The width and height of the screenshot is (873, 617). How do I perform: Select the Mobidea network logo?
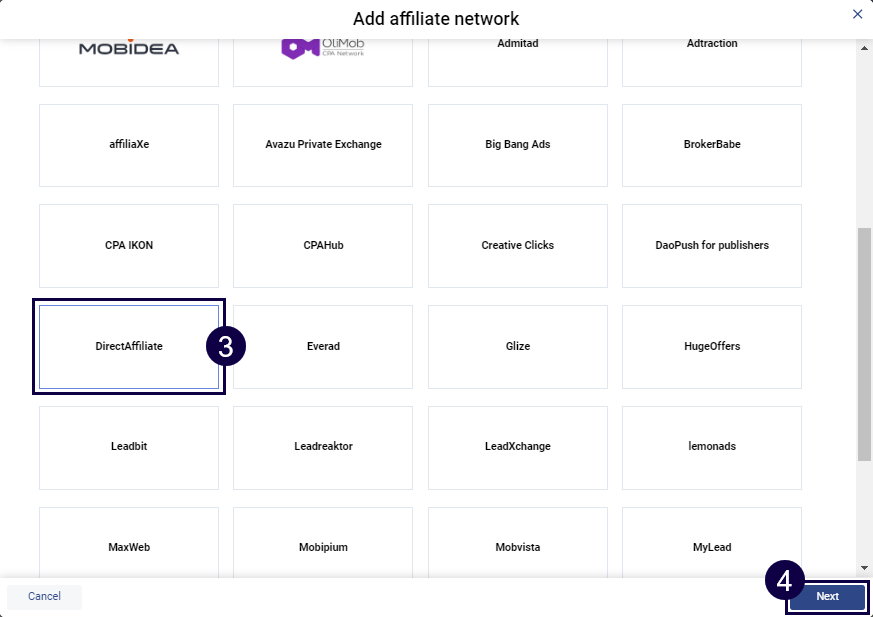tap(128, 46)
